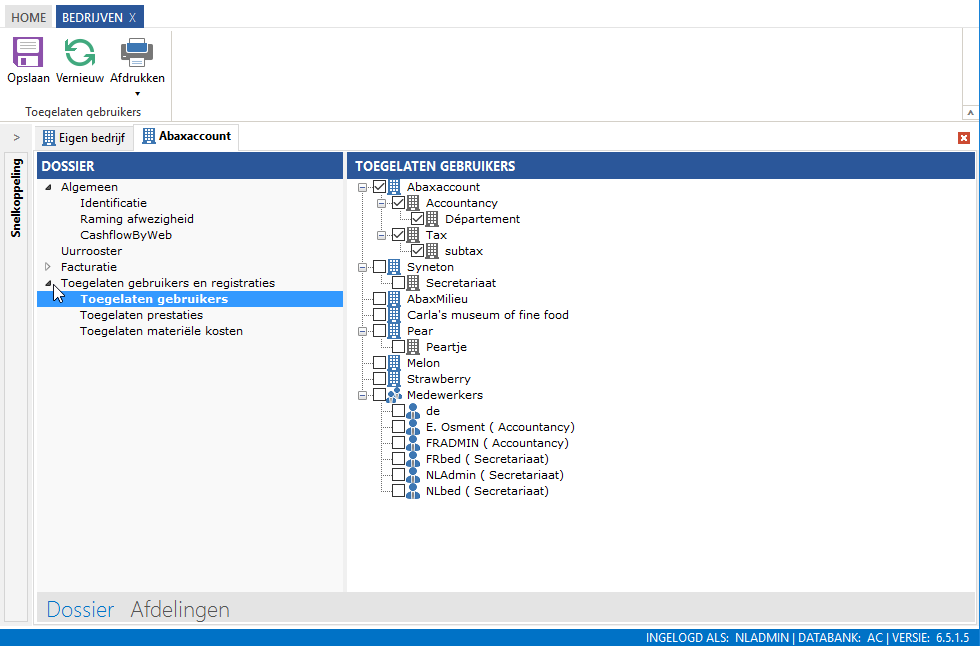Viewport: 980px width, 646px height.
Task: Switch to the HOME tab
Action: pyautogui.click(x=29, y=17)
